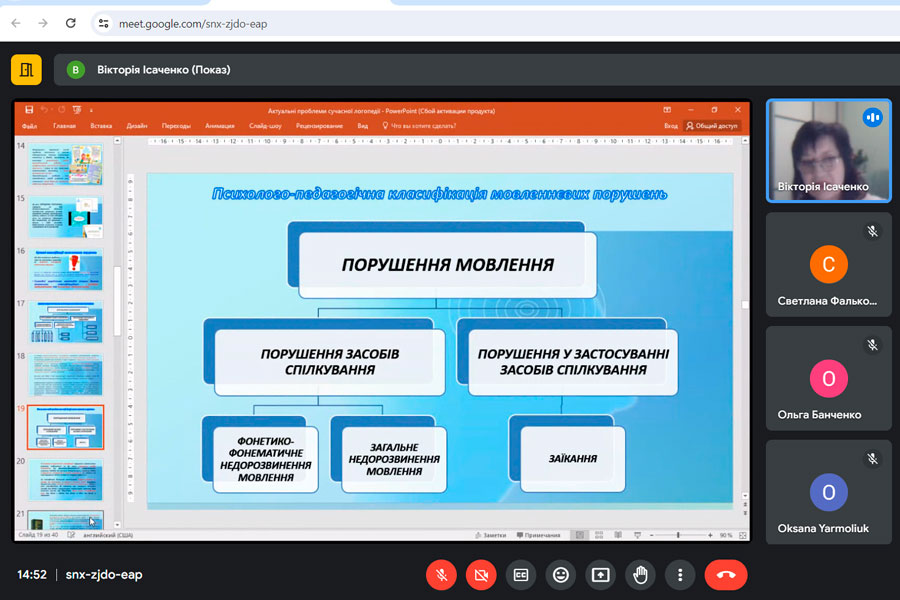The image size is (900, 600).
Task: Open the Слайд-шоу ribbon tab
Action: point(265,126)
